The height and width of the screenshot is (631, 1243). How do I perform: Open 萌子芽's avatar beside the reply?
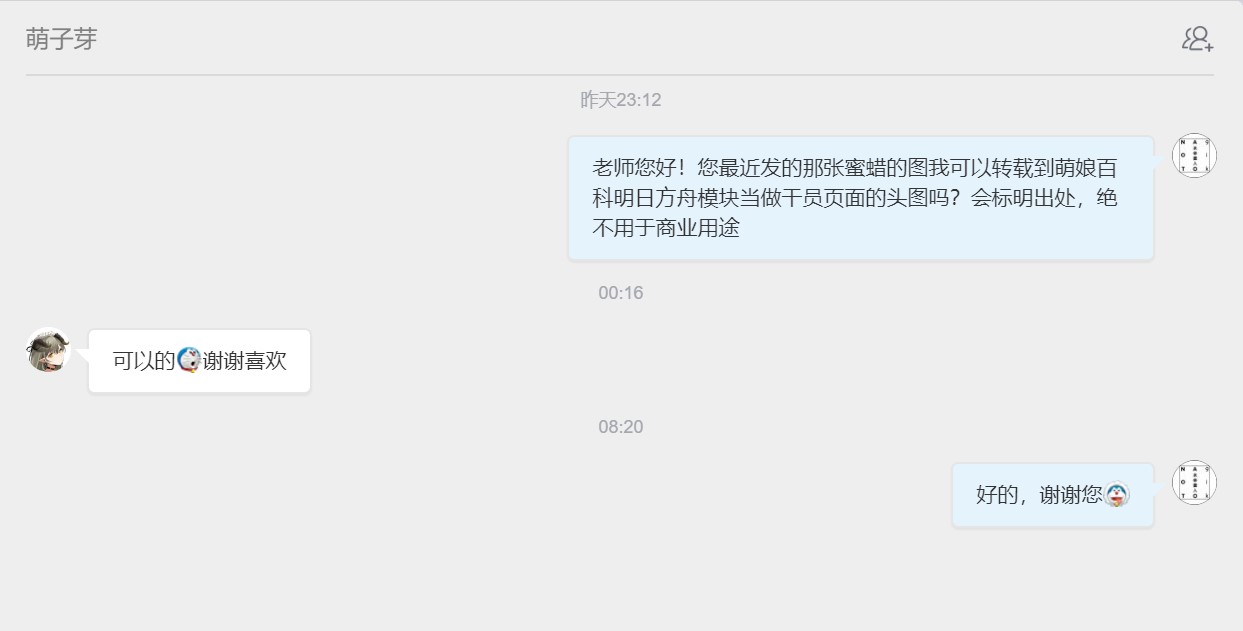[48, 351]
